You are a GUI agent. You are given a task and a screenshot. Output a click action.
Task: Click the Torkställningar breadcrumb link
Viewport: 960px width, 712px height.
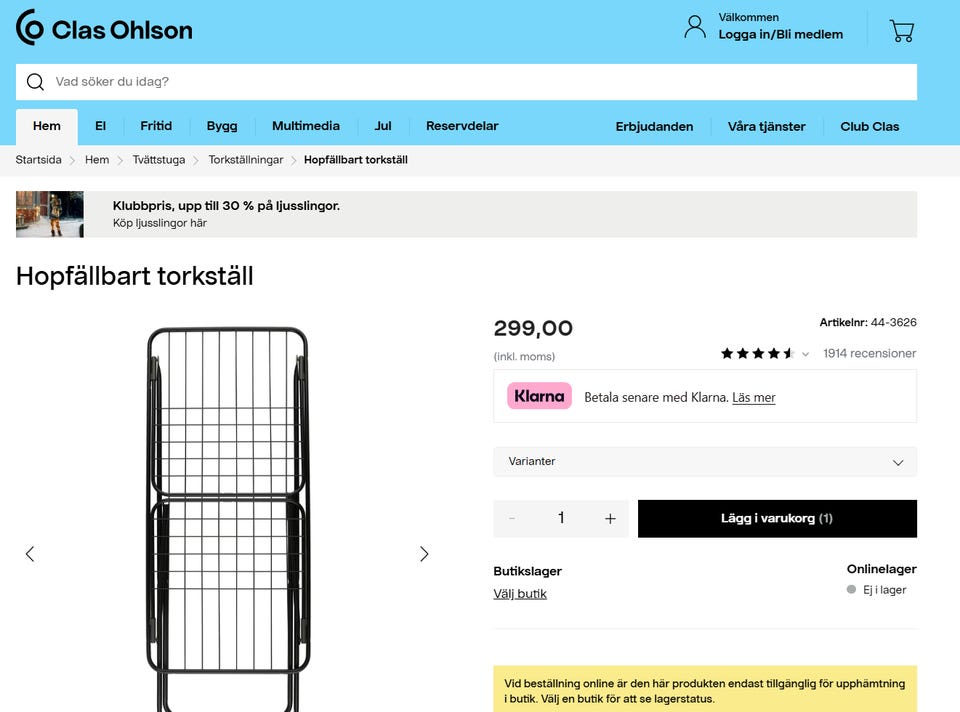tap(246, 160)
